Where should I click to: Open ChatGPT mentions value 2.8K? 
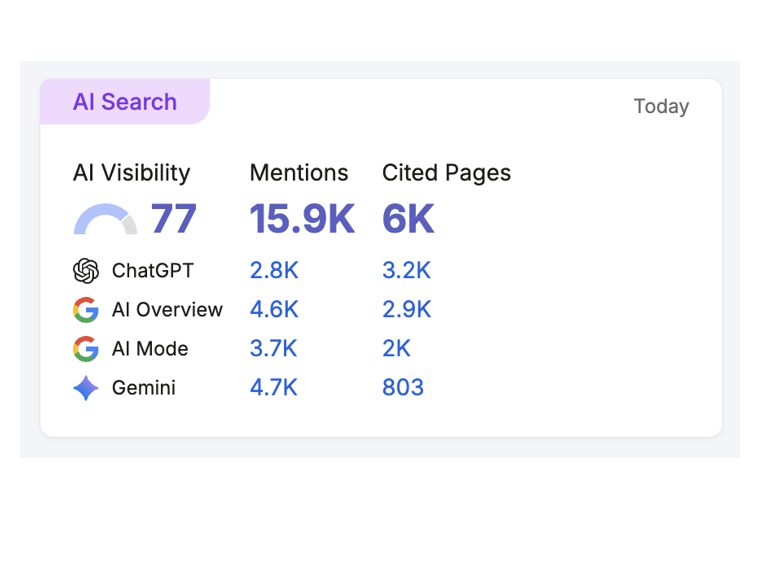tap(274, 270)
